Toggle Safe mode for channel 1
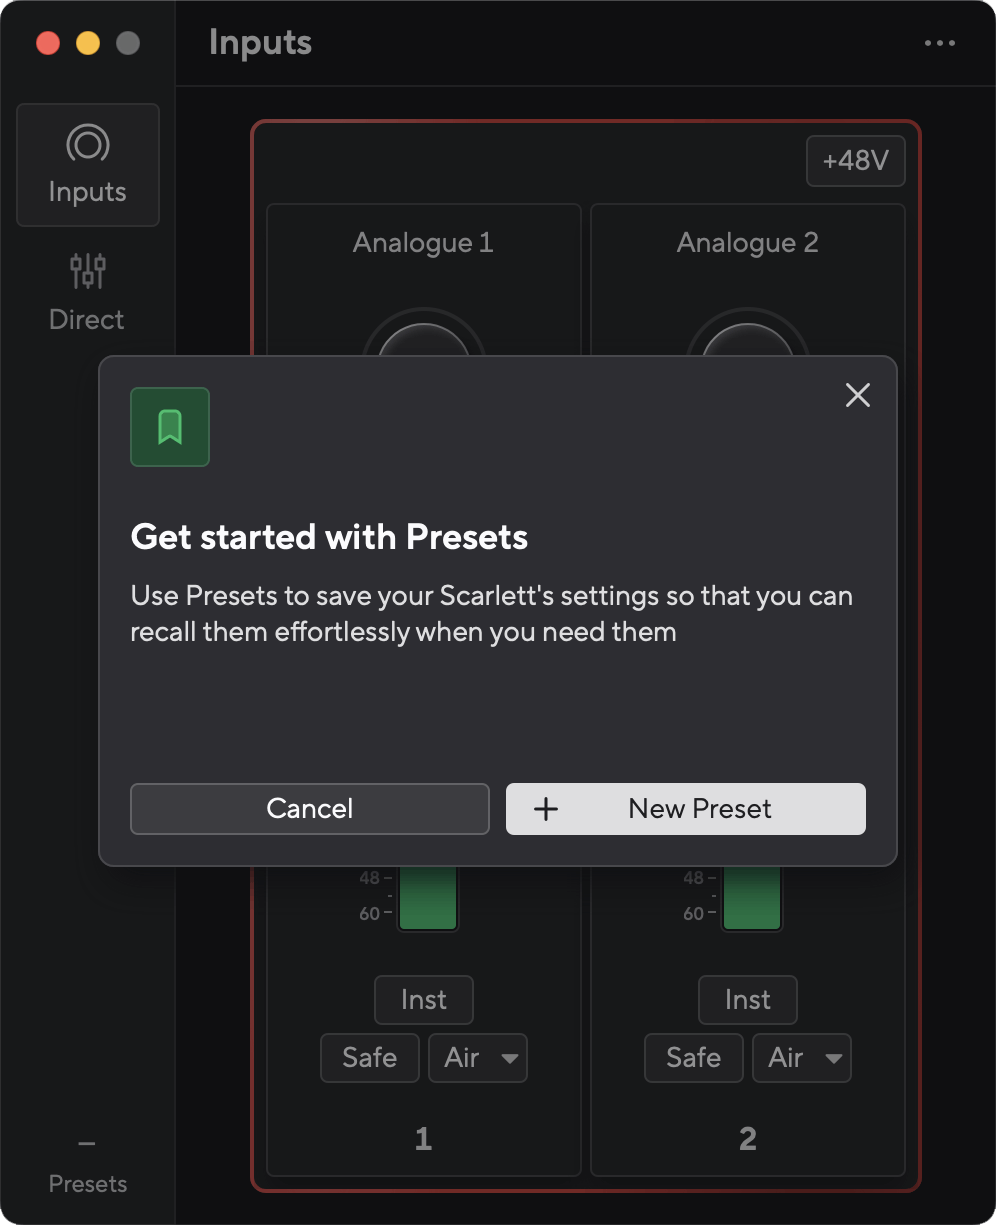 tap(370, 1058)
